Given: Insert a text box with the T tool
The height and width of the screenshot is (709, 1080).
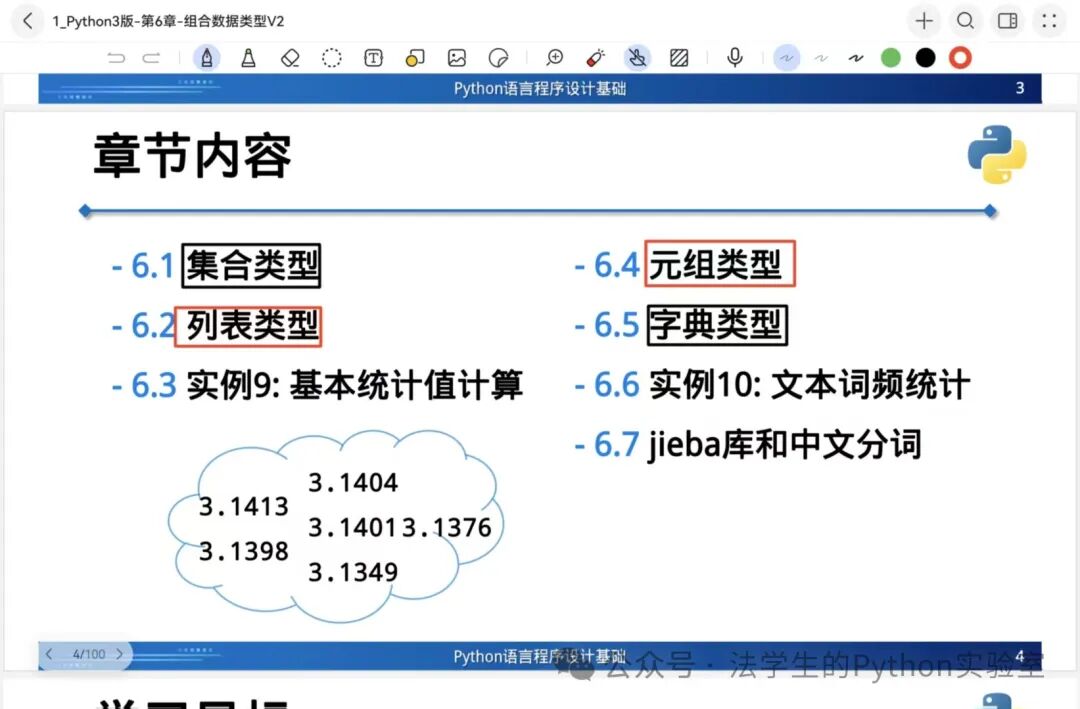Looking at the screenshot, I should pyautogui.click(x=373, y=58).
